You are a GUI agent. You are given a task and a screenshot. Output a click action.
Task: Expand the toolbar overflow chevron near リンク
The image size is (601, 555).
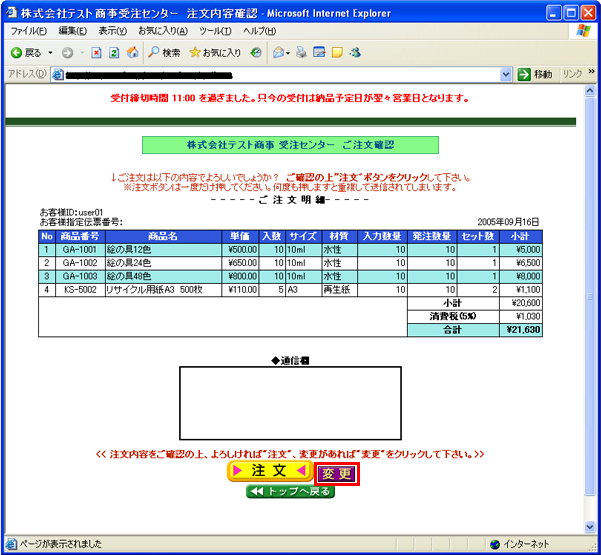click(x=591, y=71)
